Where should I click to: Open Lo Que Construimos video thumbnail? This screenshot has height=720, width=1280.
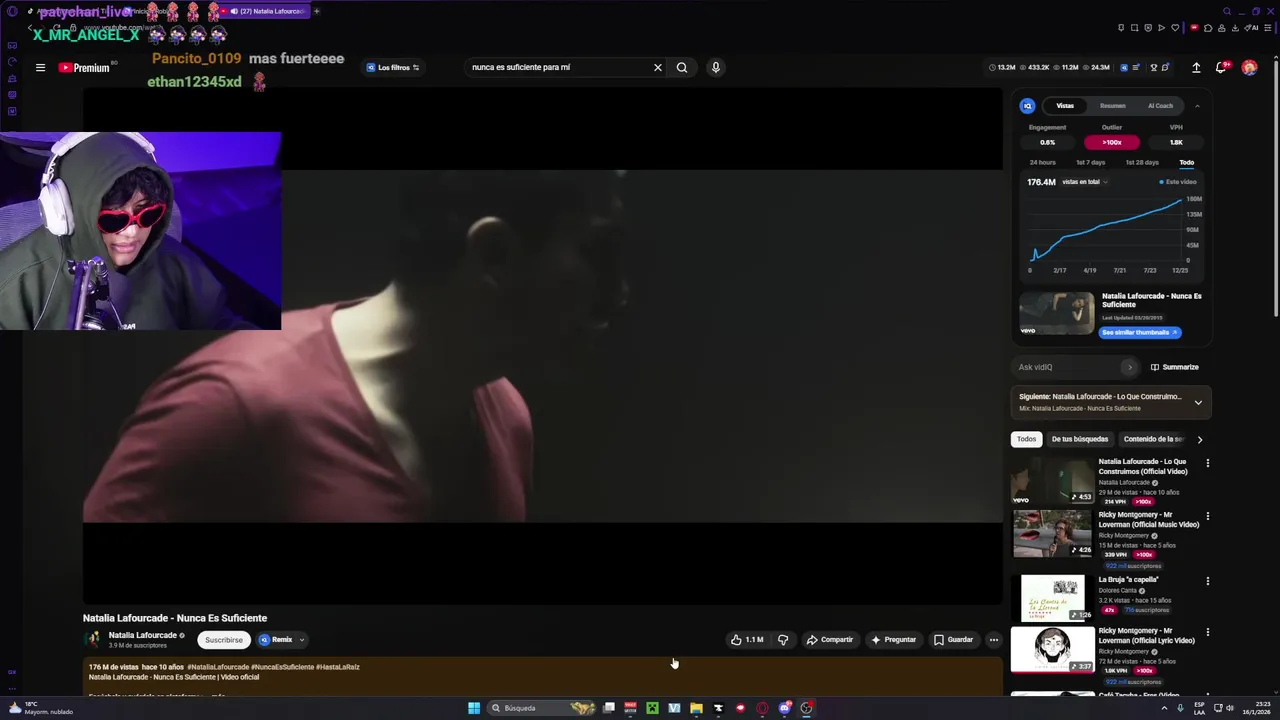(x=1052, y=481)
